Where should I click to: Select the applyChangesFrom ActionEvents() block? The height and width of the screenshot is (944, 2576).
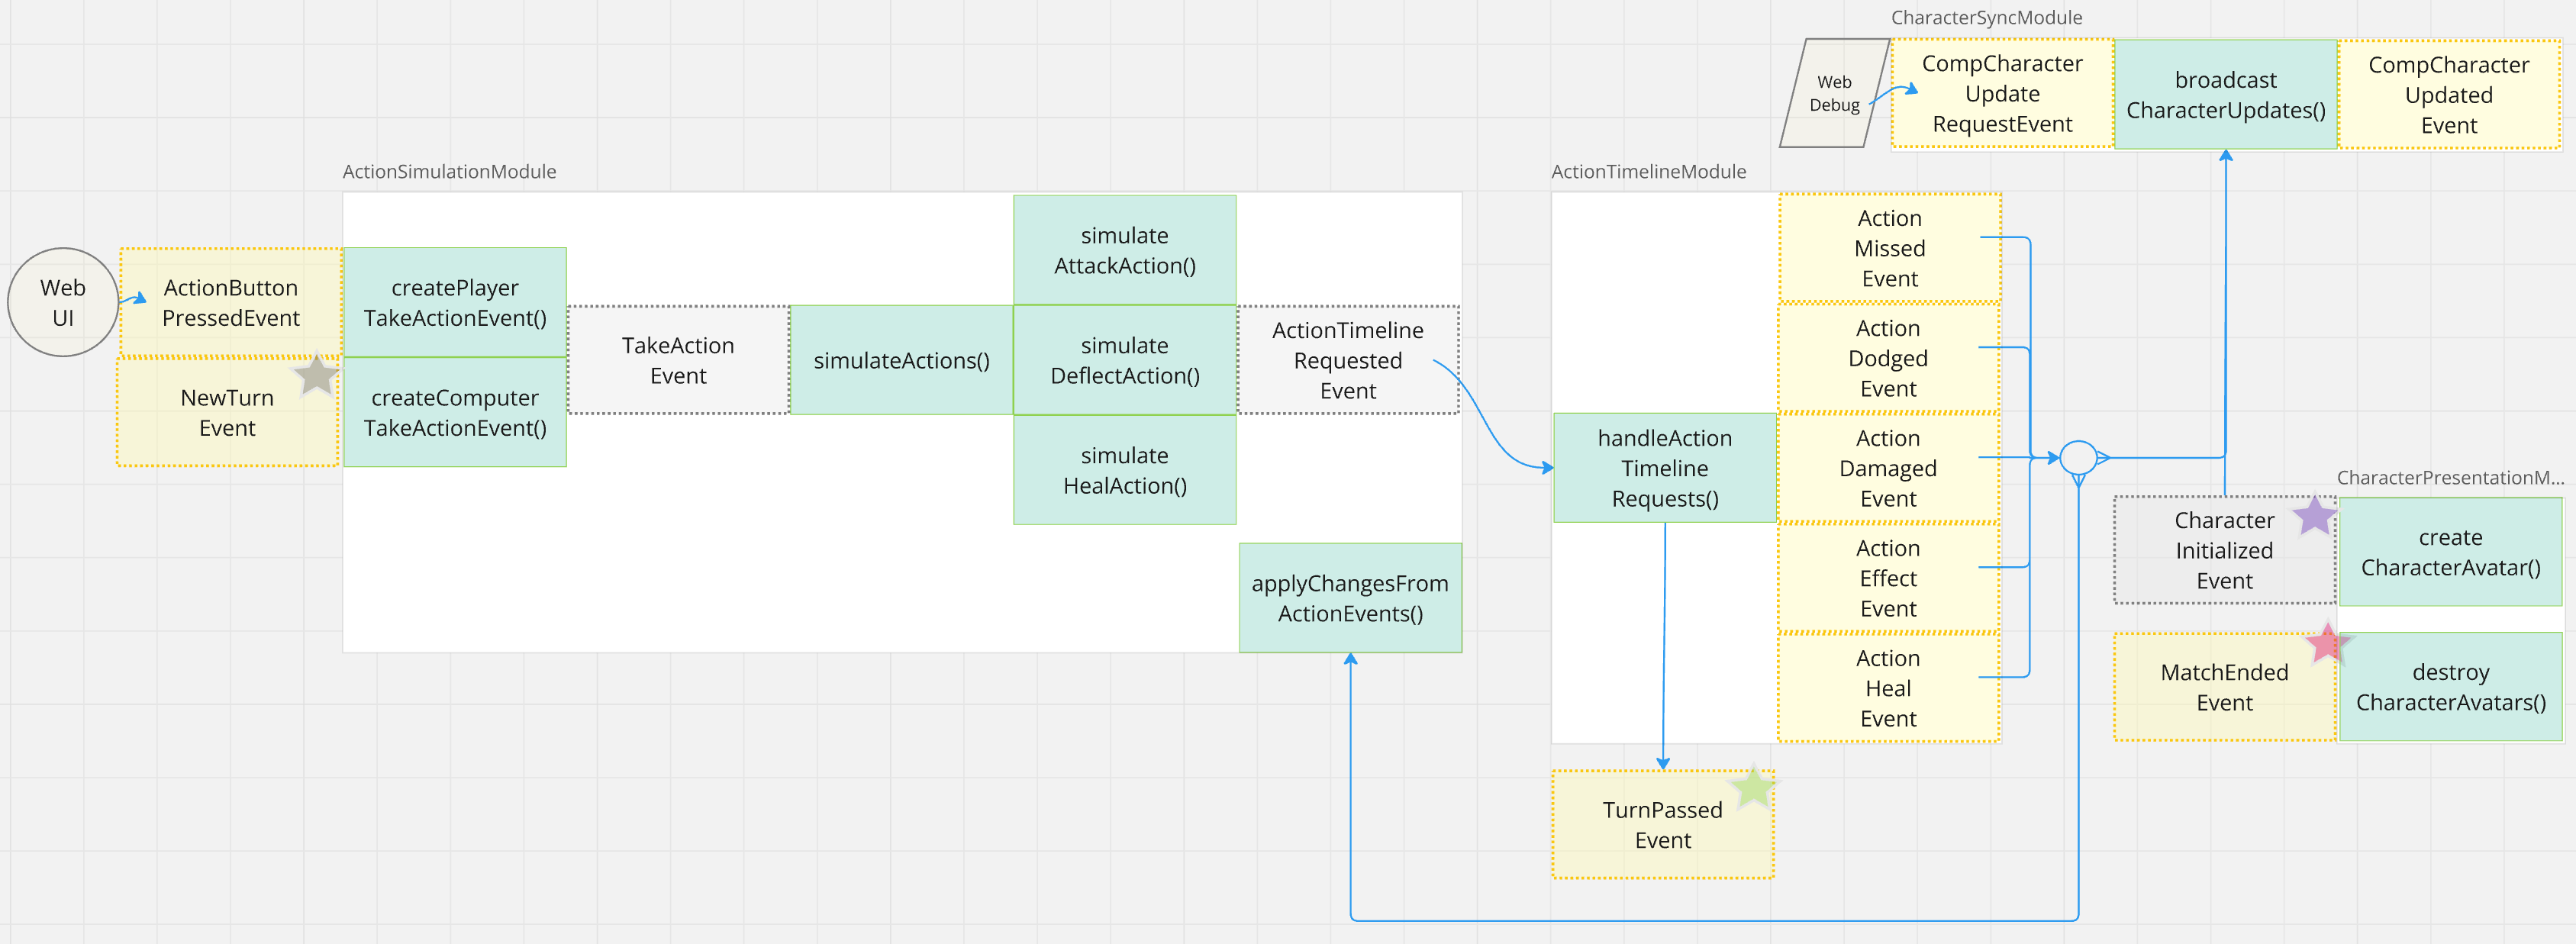click(x=1349, y=598)
